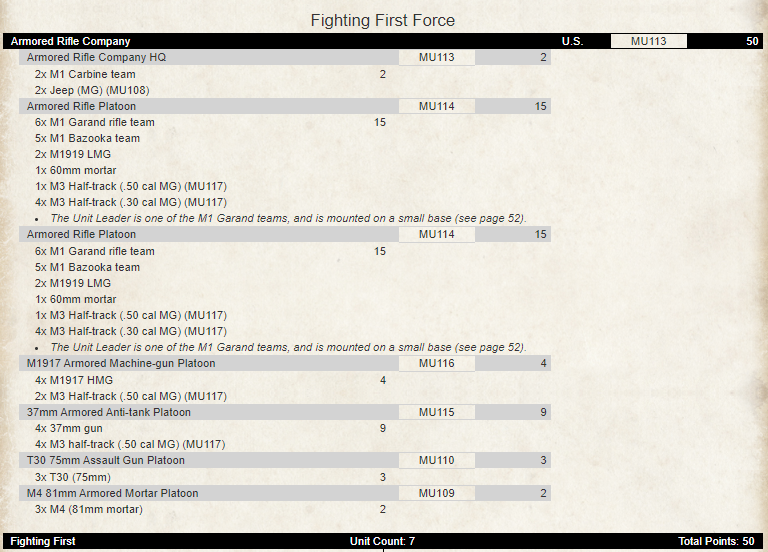Select the T30 75mm Assault Gun Platoon row
This screenshot has height=552, width=768.
pos(100,460)
